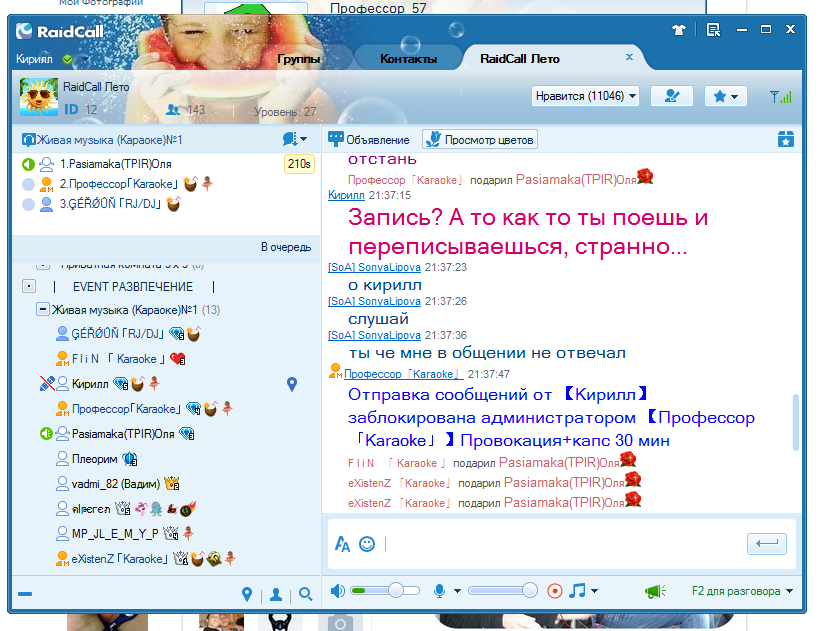This screenshot has height=631, width=830.
Task: Select RaidCall Лето tab
Action: coord(519,59)
